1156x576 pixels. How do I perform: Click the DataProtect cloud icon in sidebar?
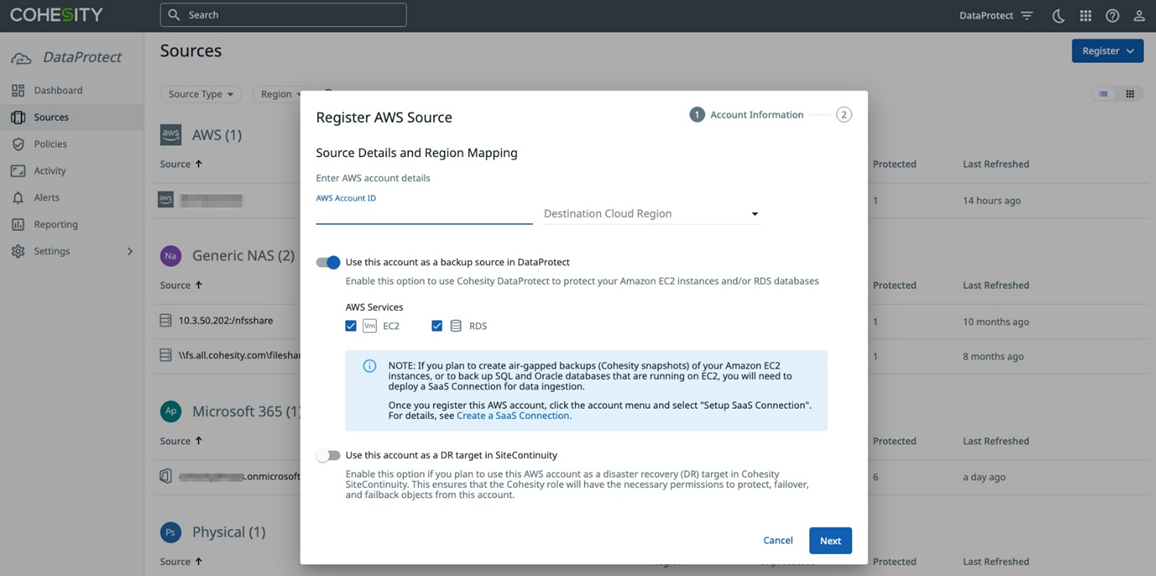[21, 58]
